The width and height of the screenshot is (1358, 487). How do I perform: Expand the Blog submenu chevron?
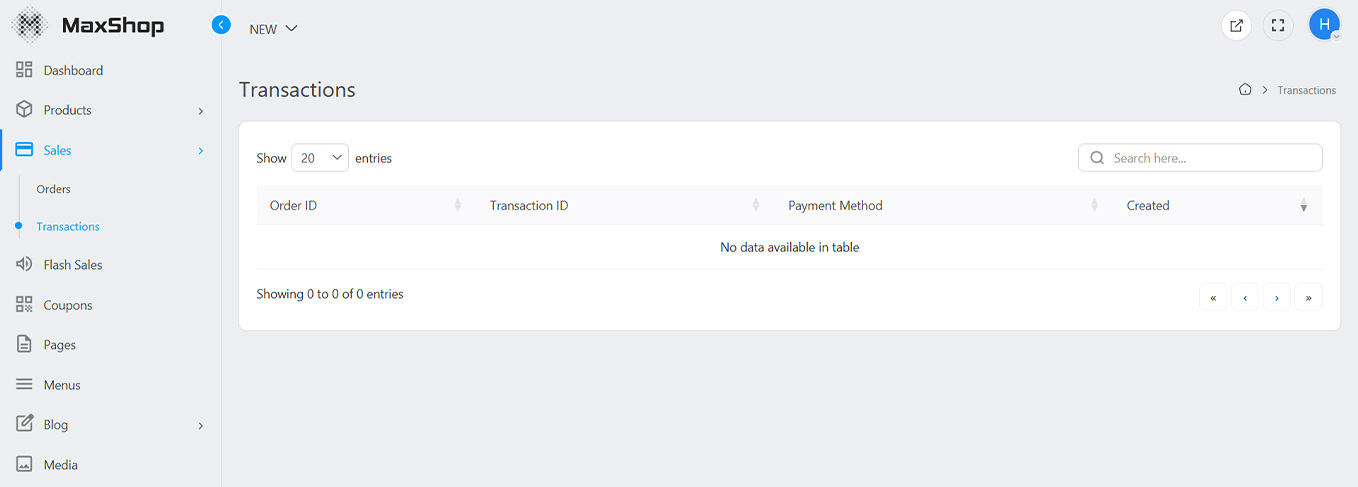point(201,426)
